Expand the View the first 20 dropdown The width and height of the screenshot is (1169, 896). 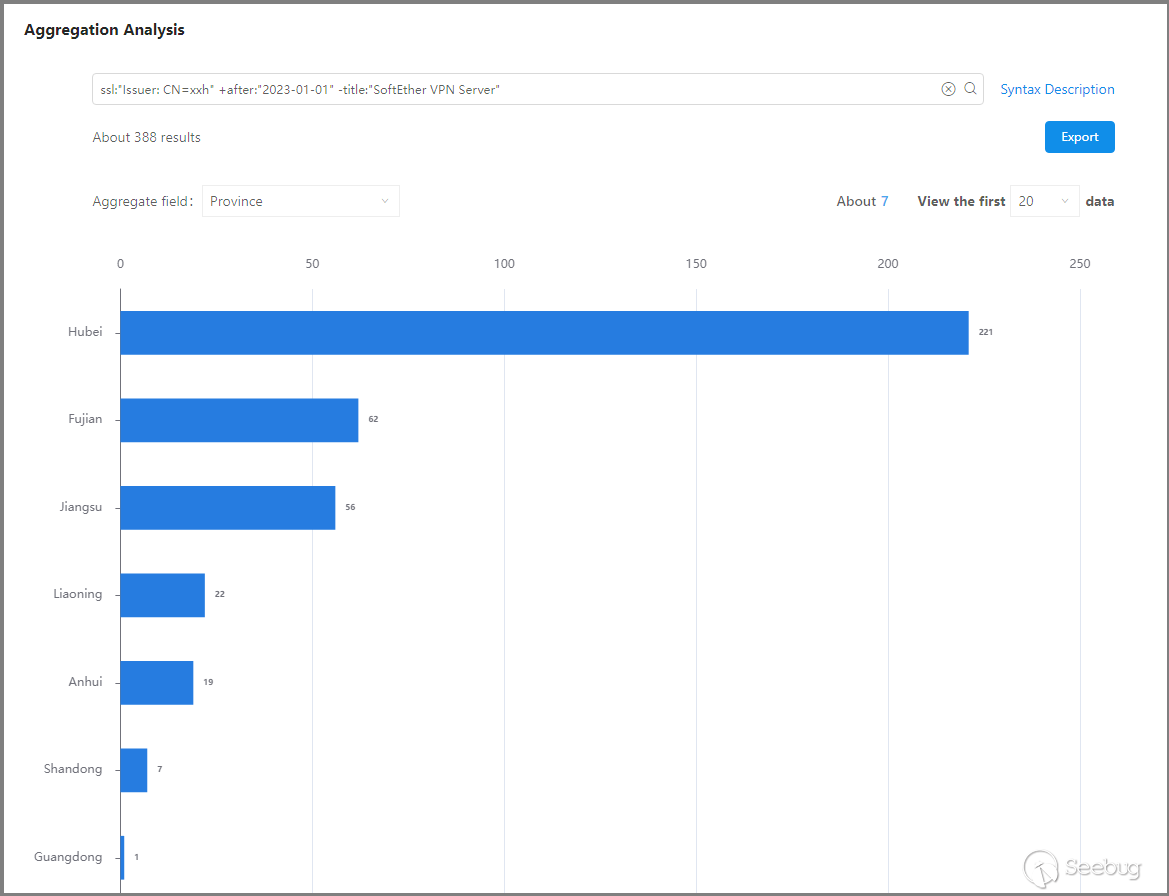(x=1044, y=201)
